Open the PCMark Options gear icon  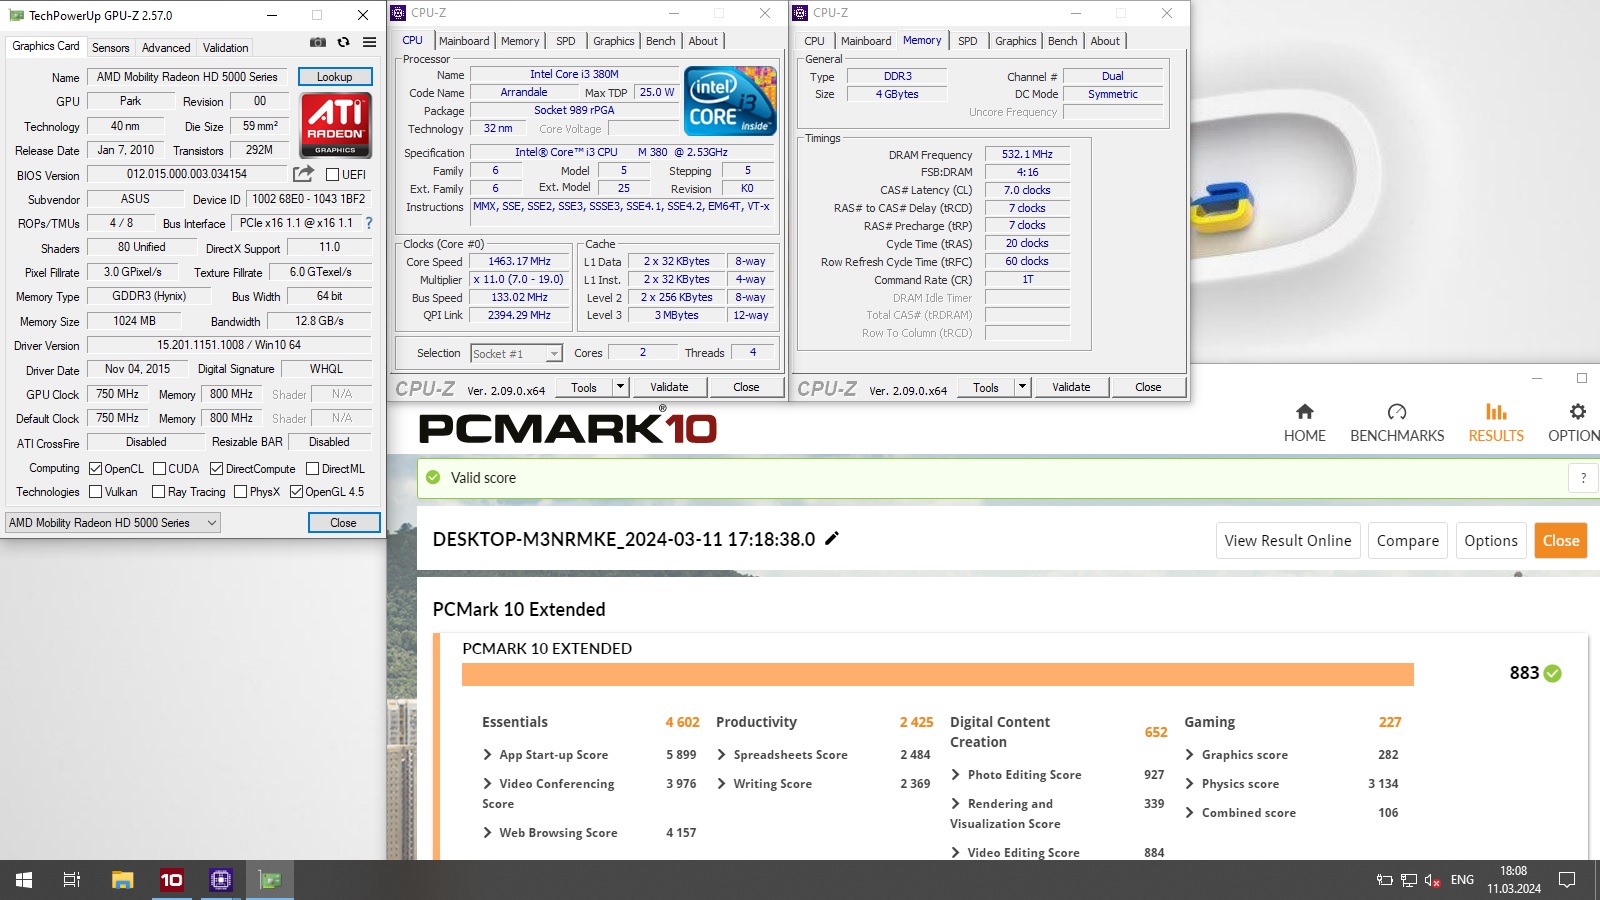1577,411
